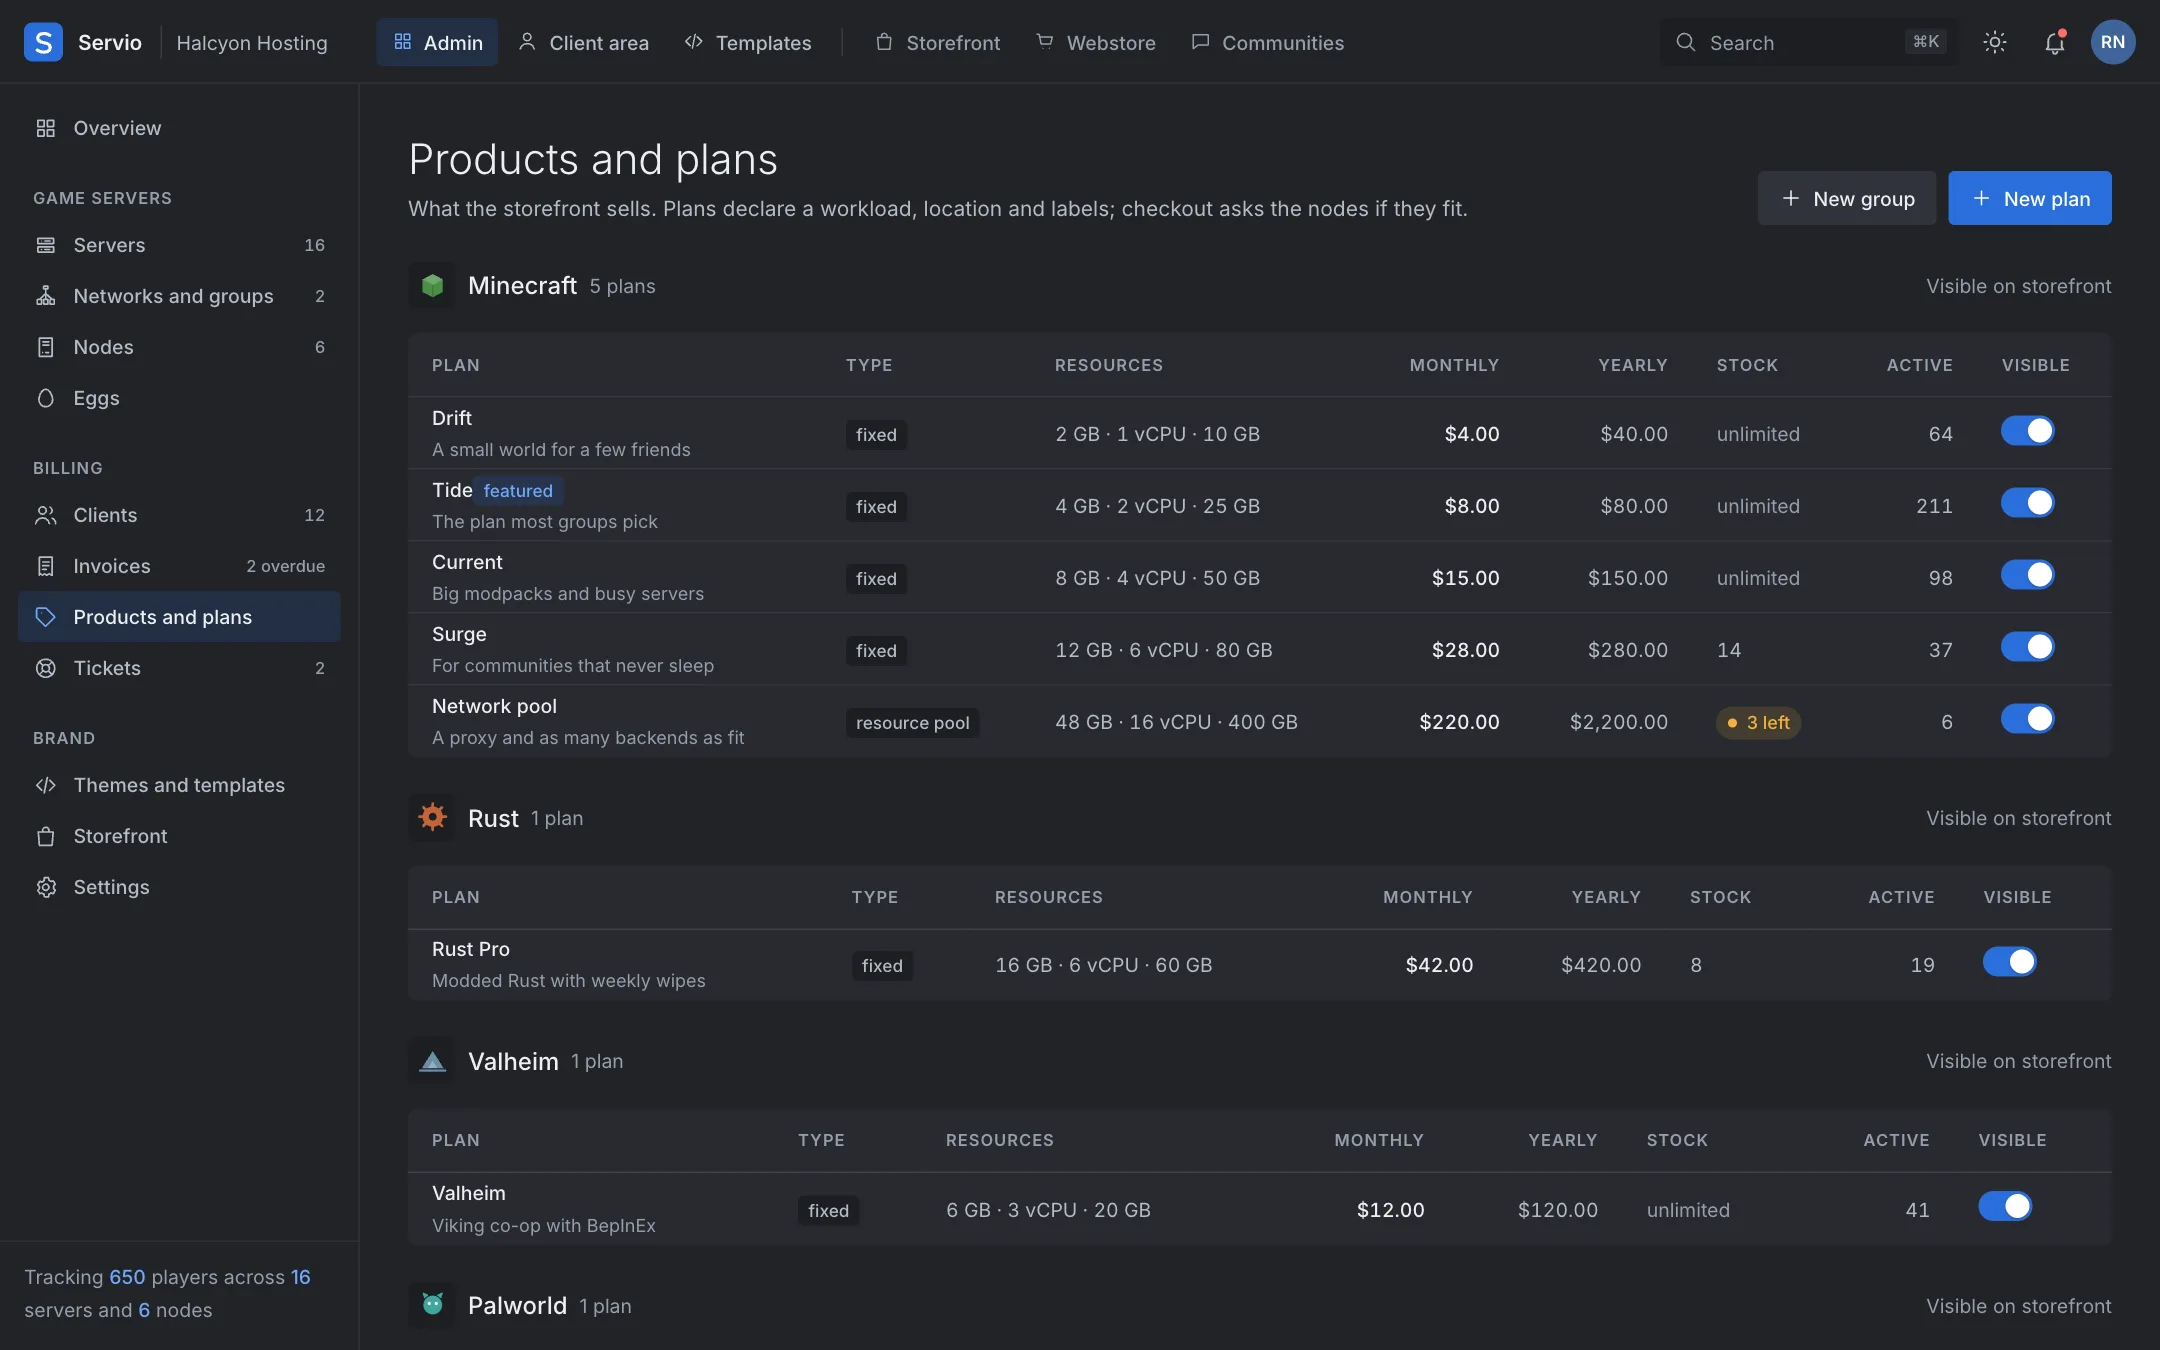This screenshot has height=1350, width=2160.
Task: Click the New plan button
Action: 2030,198
